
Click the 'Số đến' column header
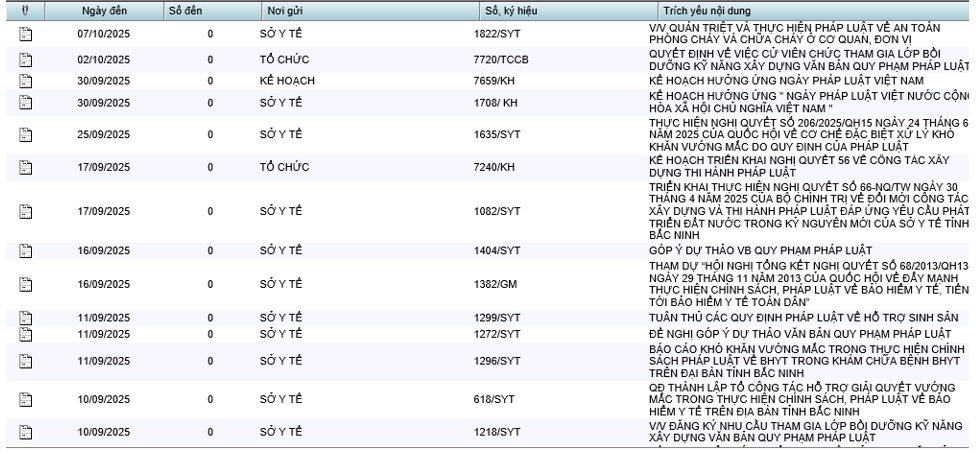(186, 10)
